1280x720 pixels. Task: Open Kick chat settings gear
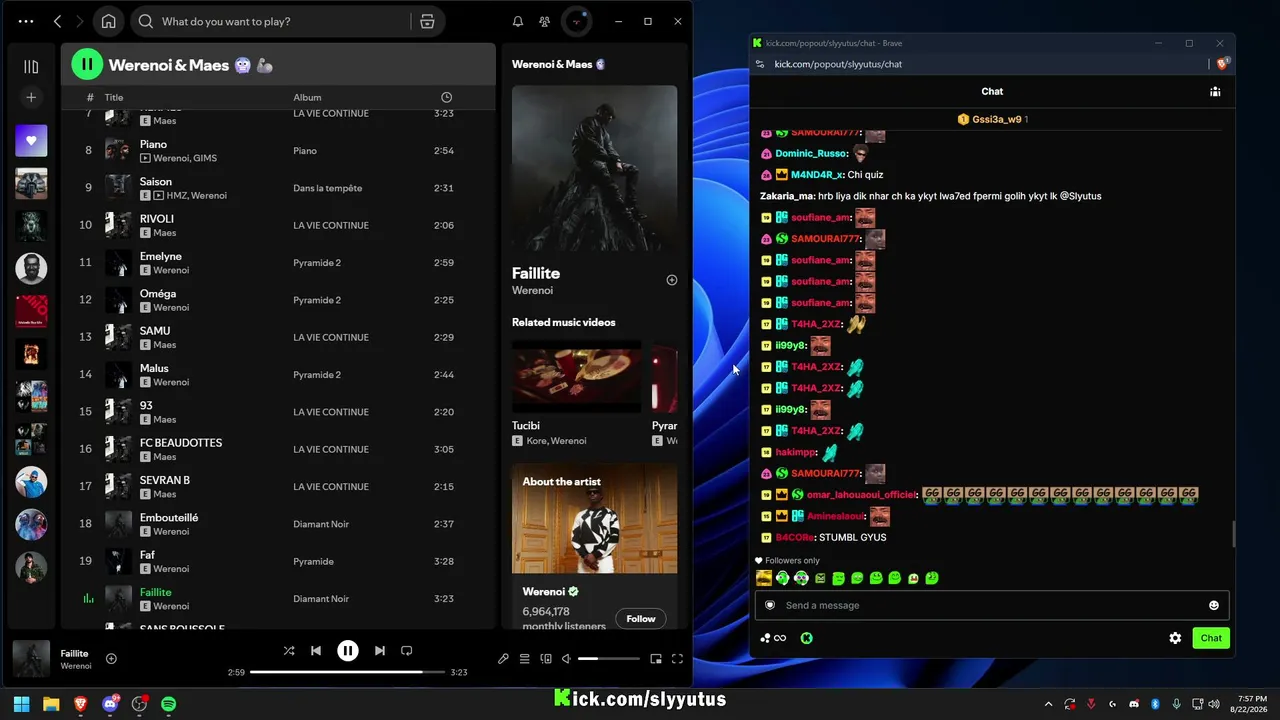[x=1176, y=638]
